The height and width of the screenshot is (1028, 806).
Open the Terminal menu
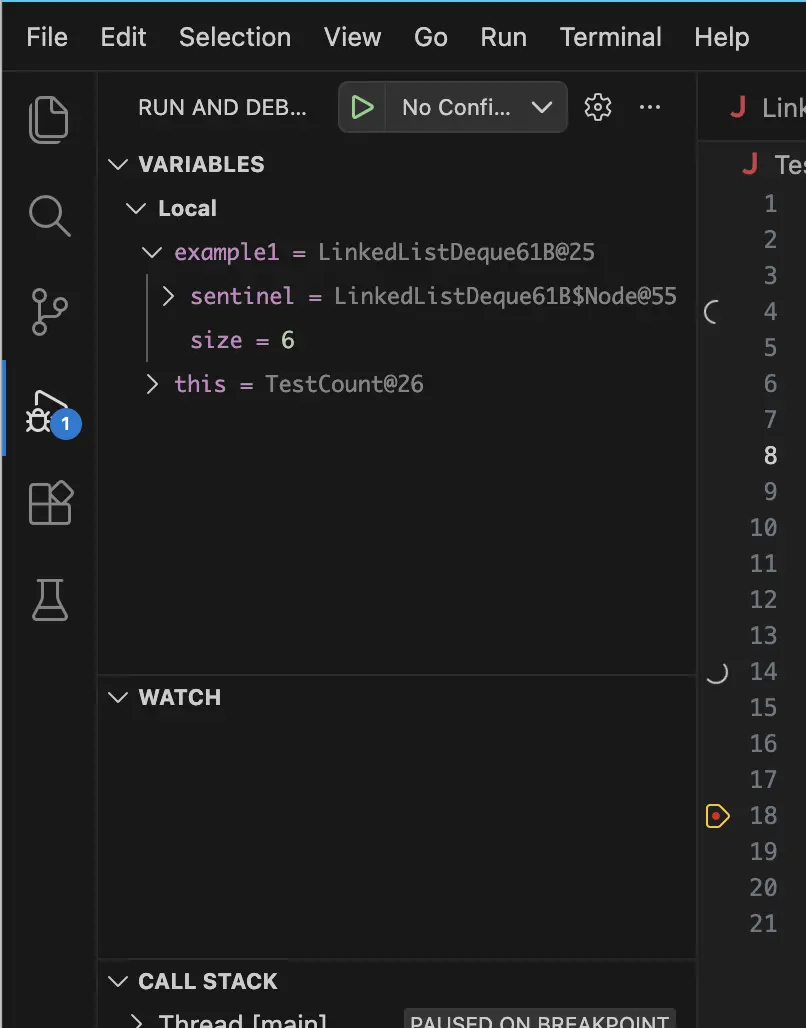pos(610,37)
